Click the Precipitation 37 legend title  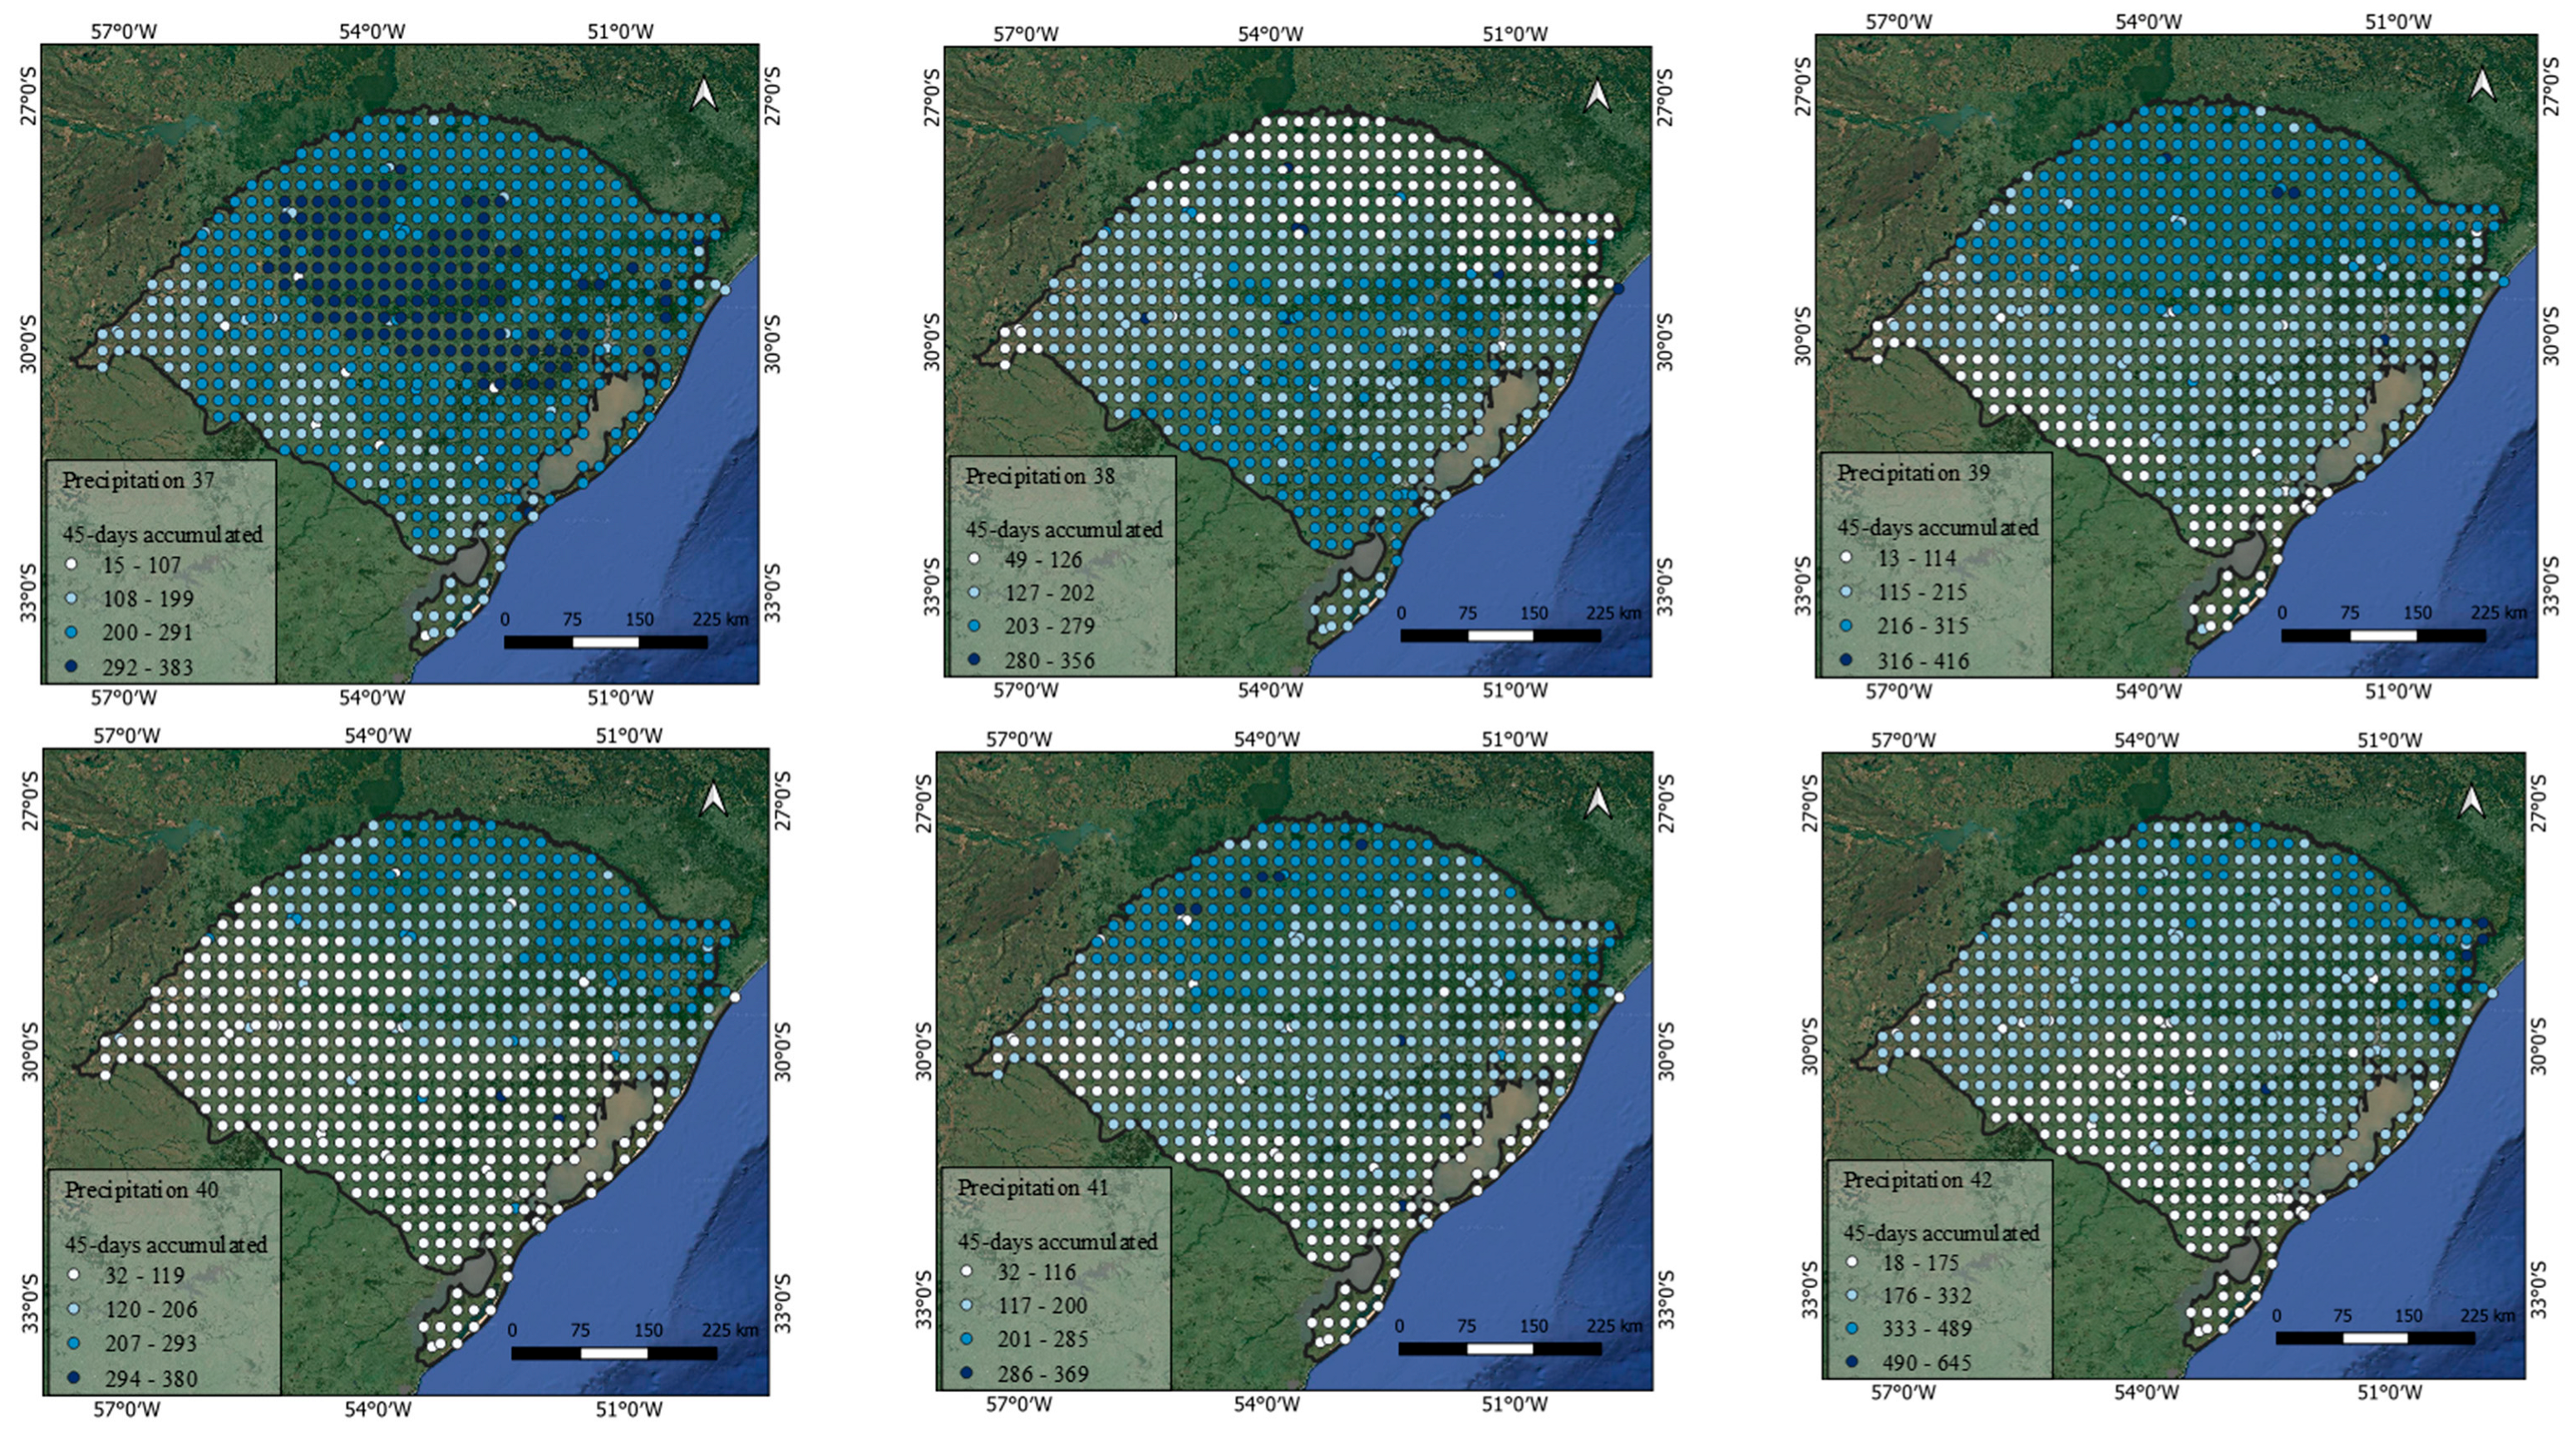click(138, 480)
